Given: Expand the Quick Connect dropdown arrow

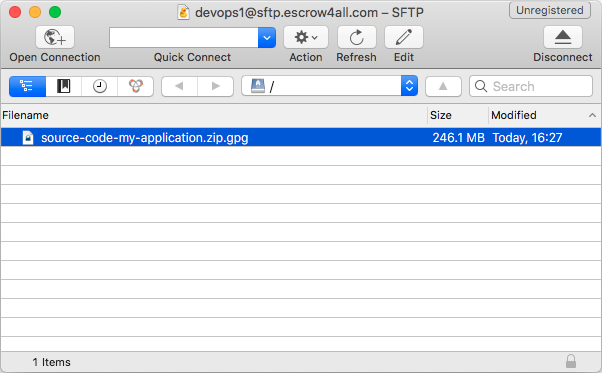Looking at the screenshot, I should coord(267,38).
